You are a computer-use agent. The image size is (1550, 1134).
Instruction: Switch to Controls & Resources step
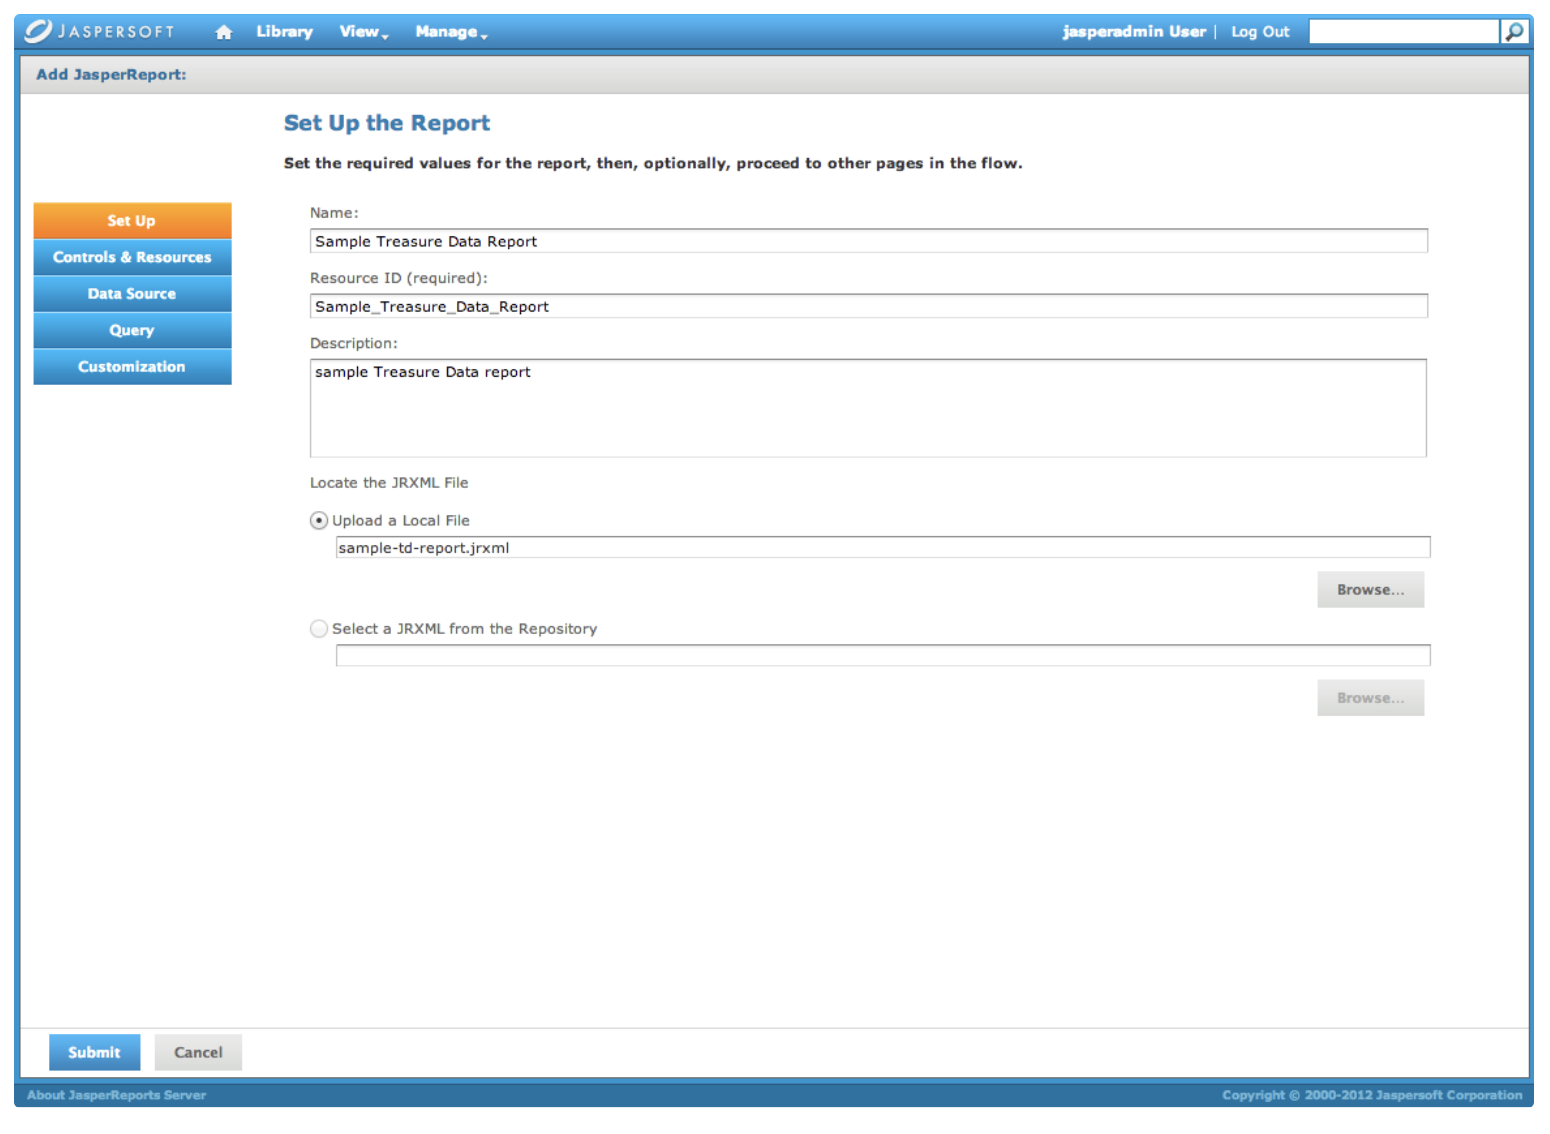pos(132,257)
